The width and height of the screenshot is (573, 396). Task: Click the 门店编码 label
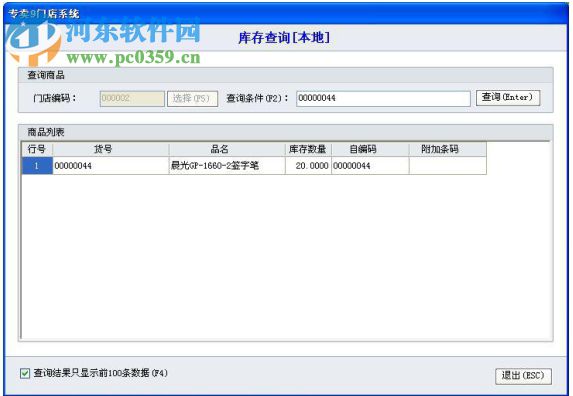pos(55,98)
